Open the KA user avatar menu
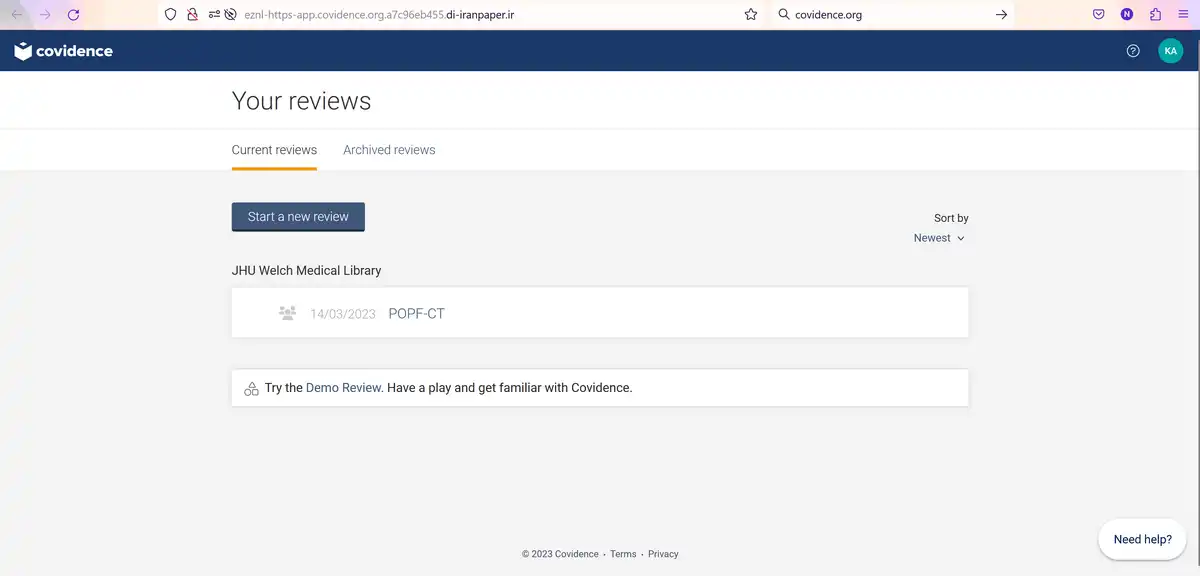Screen dimensions: 1200x576 point(1170,51)
